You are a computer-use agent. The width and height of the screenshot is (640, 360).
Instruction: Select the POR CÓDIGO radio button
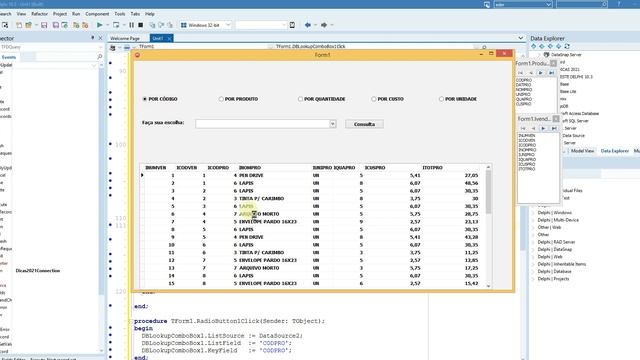point(144,99)
